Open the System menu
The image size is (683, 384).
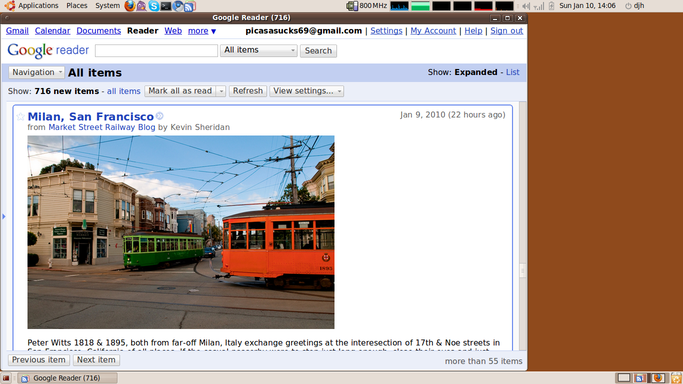(107, 6)
